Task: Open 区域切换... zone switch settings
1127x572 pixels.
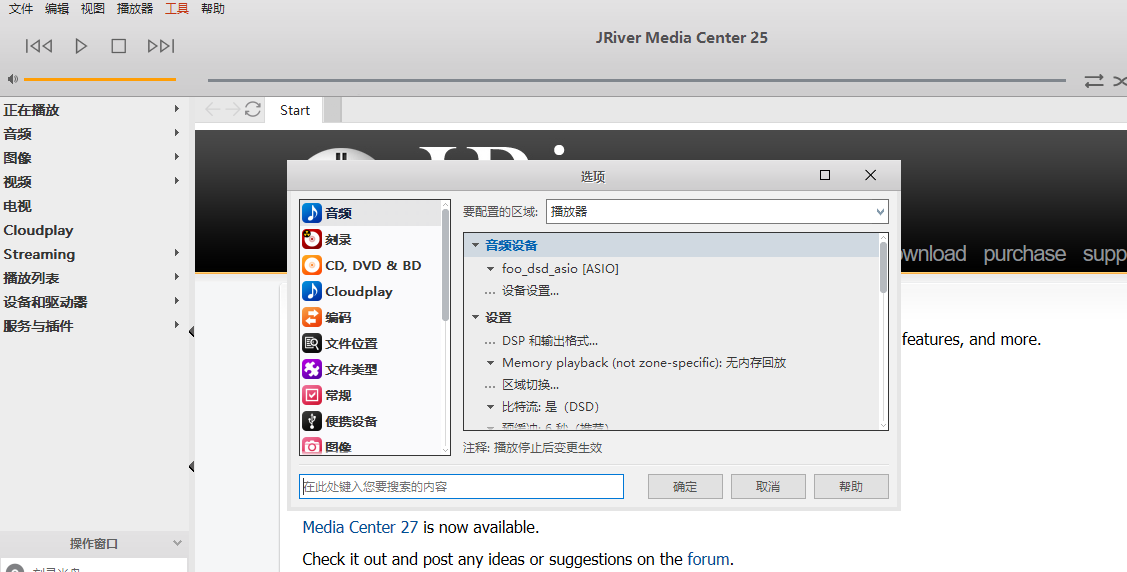Action: pyautogui.click(x=530, y=384)
